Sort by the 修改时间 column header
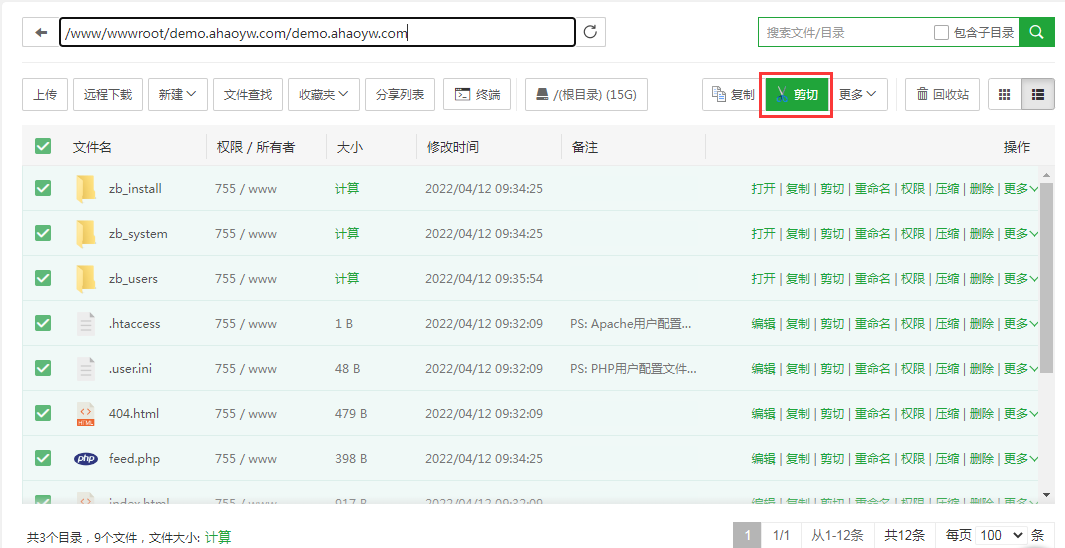 (453, 147)
